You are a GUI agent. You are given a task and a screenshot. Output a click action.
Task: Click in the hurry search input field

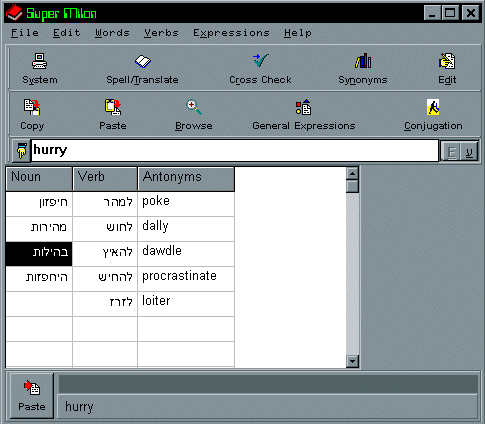(x=235, y=151)
